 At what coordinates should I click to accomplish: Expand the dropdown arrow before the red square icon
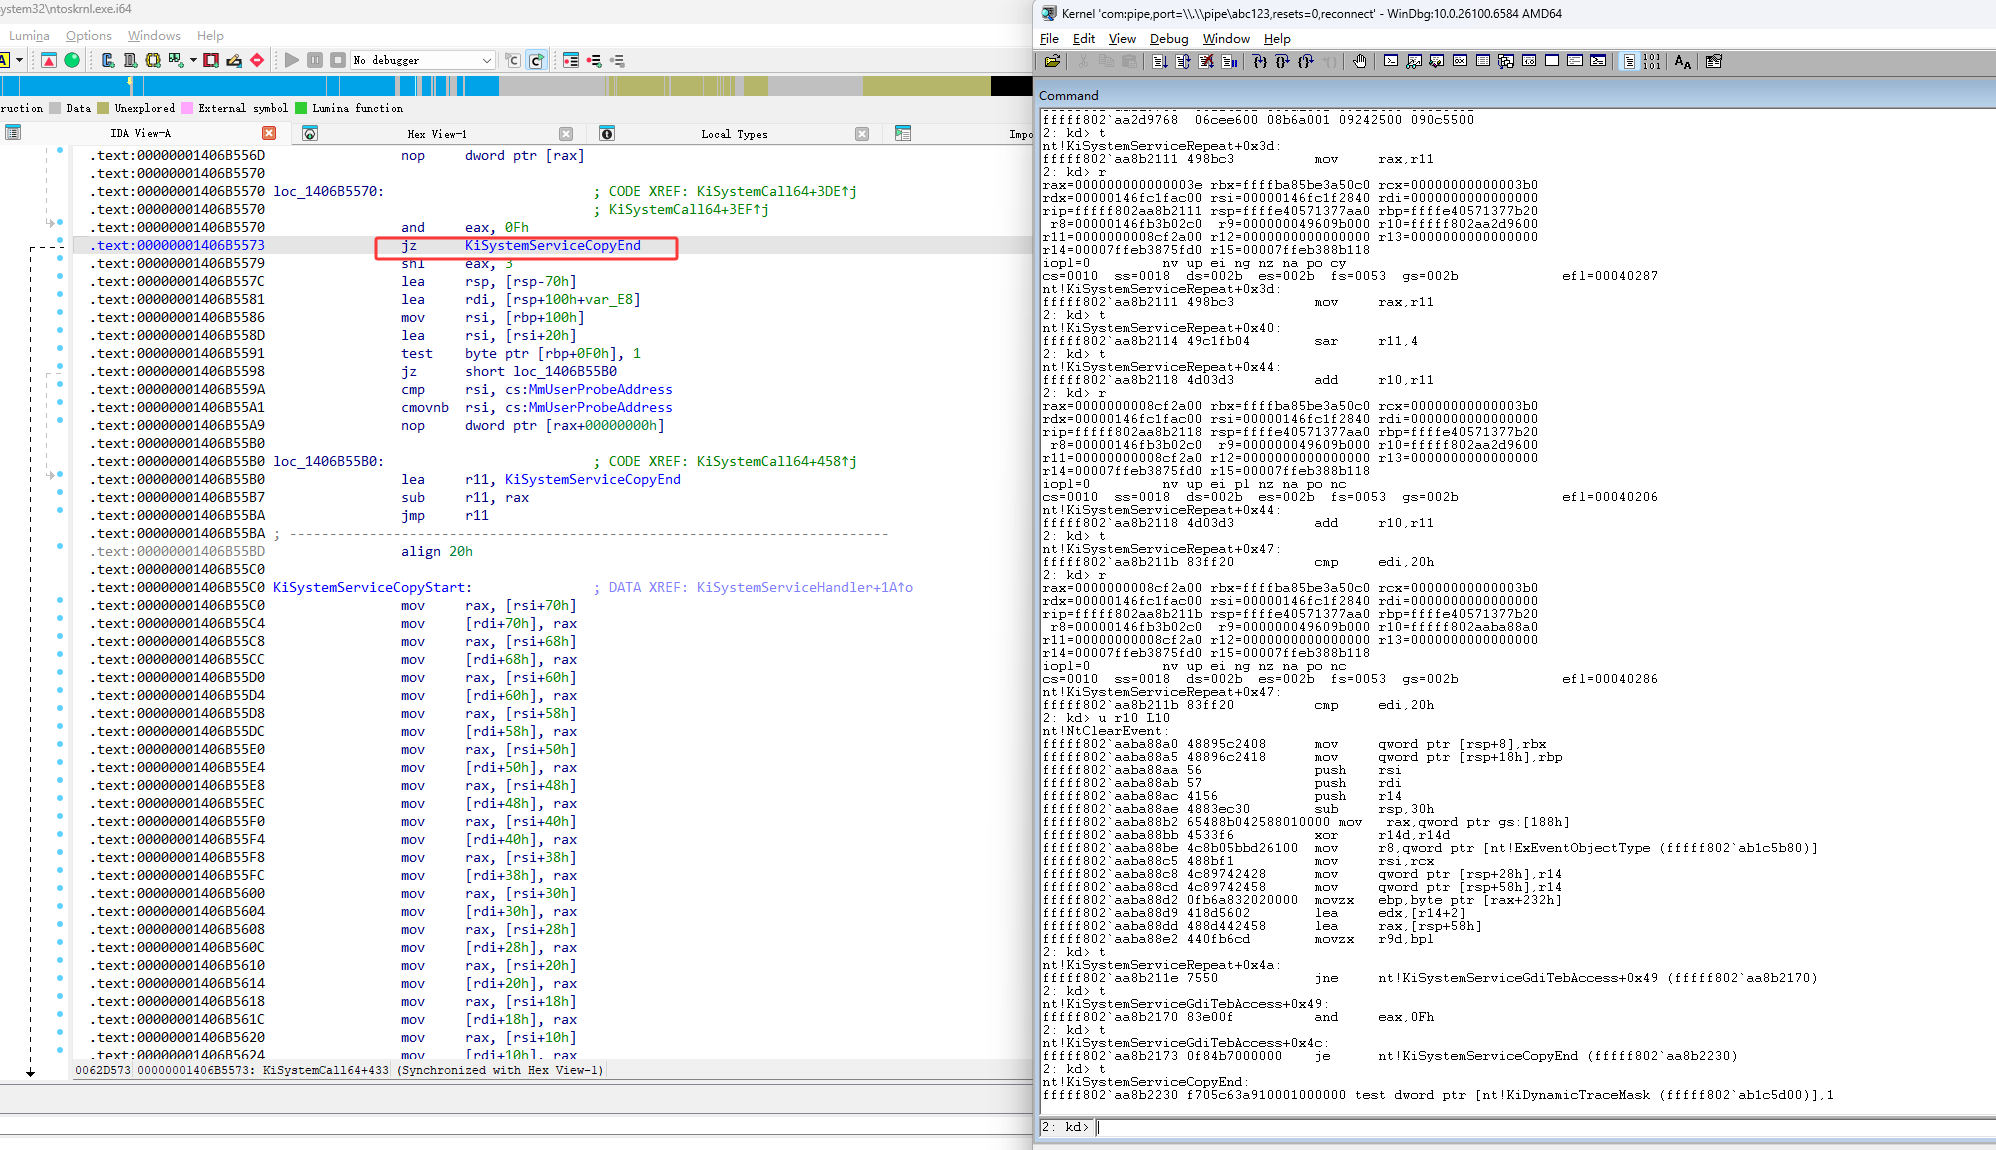coord(193,60)
